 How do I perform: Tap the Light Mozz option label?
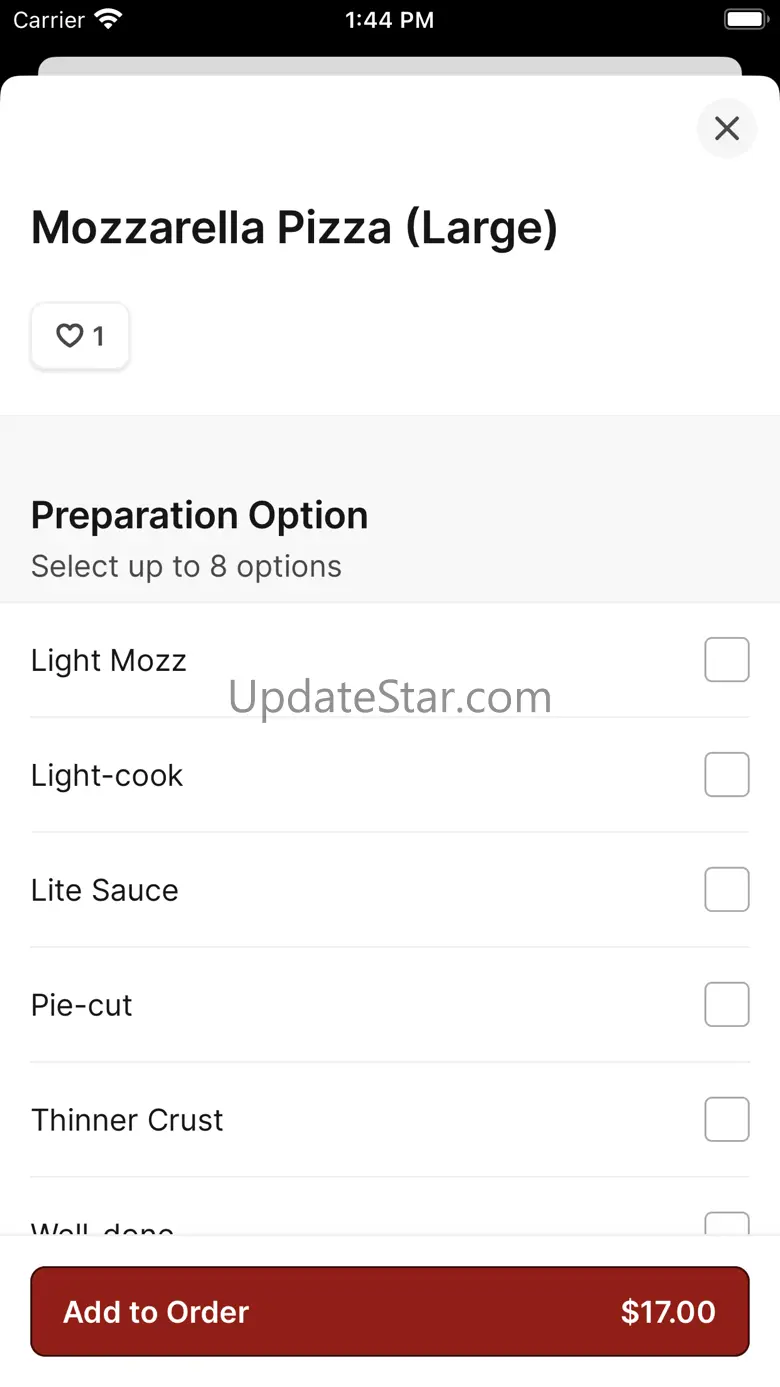[x=109, y=661]
